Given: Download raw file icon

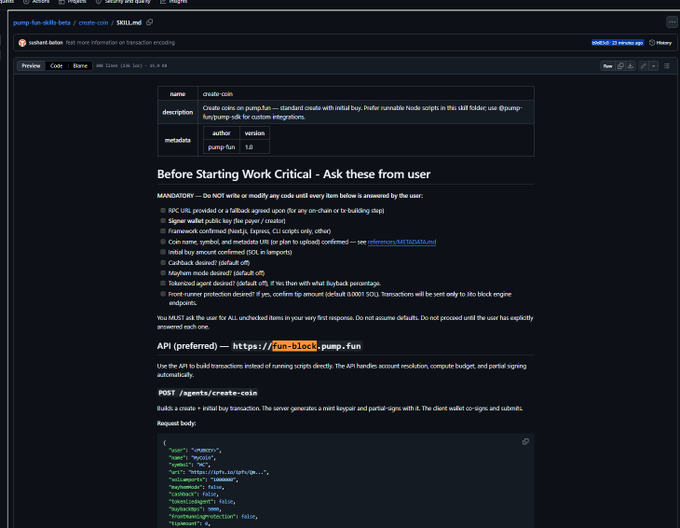Looking at the screenshot, I should click(x=631, y=66).
